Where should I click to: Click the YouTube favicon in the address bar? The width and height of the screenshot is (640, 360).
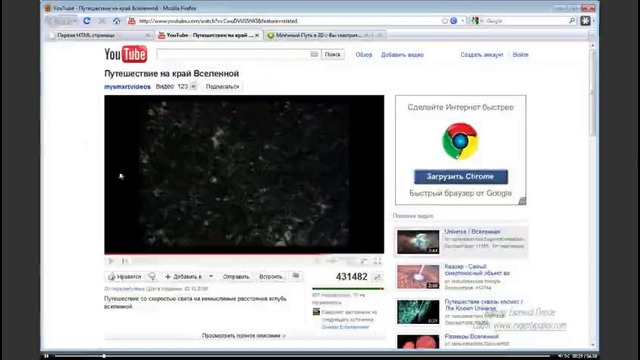pyautogui.click(x=131, y=21)
